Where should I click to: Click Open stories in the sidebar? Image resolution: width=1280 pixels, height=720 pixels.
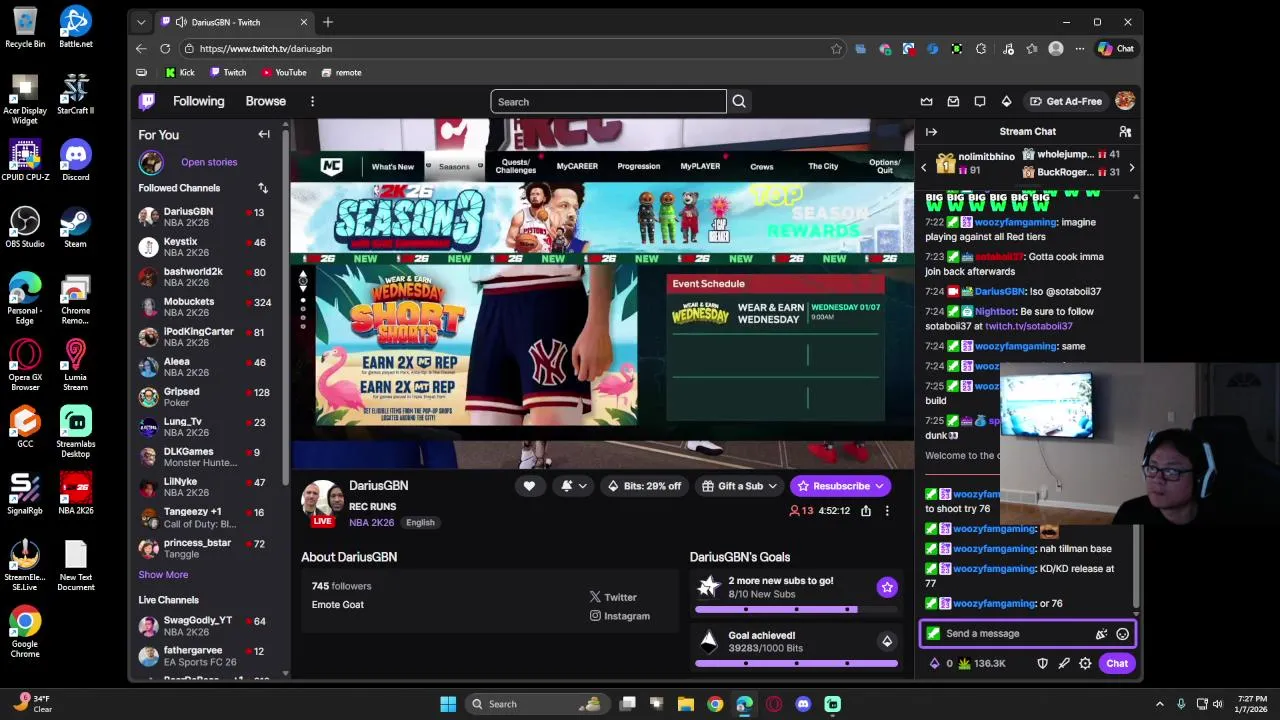(x=209, y=162)
